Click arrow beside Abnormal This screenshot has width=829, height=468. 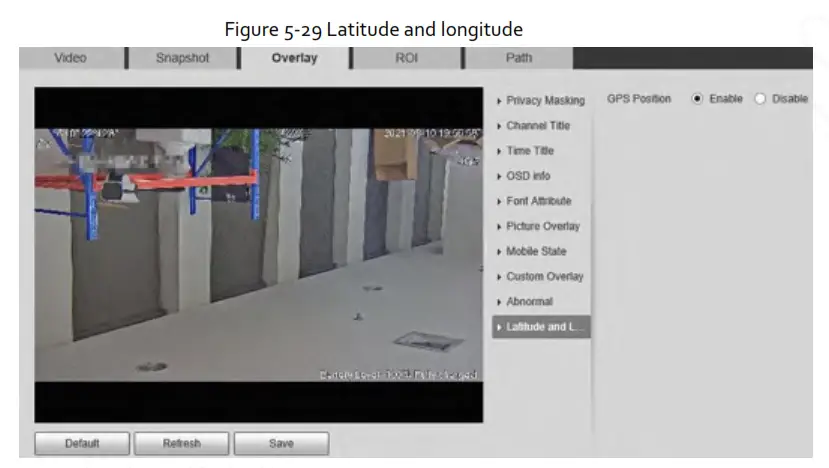coord(499,302)
